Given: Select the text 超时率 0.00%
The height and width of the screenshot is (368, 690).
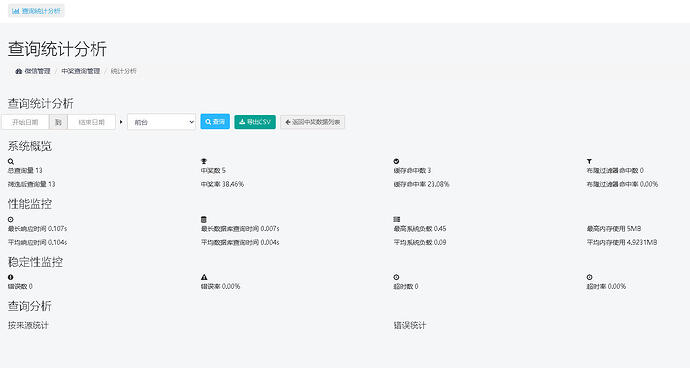Looking at the screenshot, I should pos(606,286).
